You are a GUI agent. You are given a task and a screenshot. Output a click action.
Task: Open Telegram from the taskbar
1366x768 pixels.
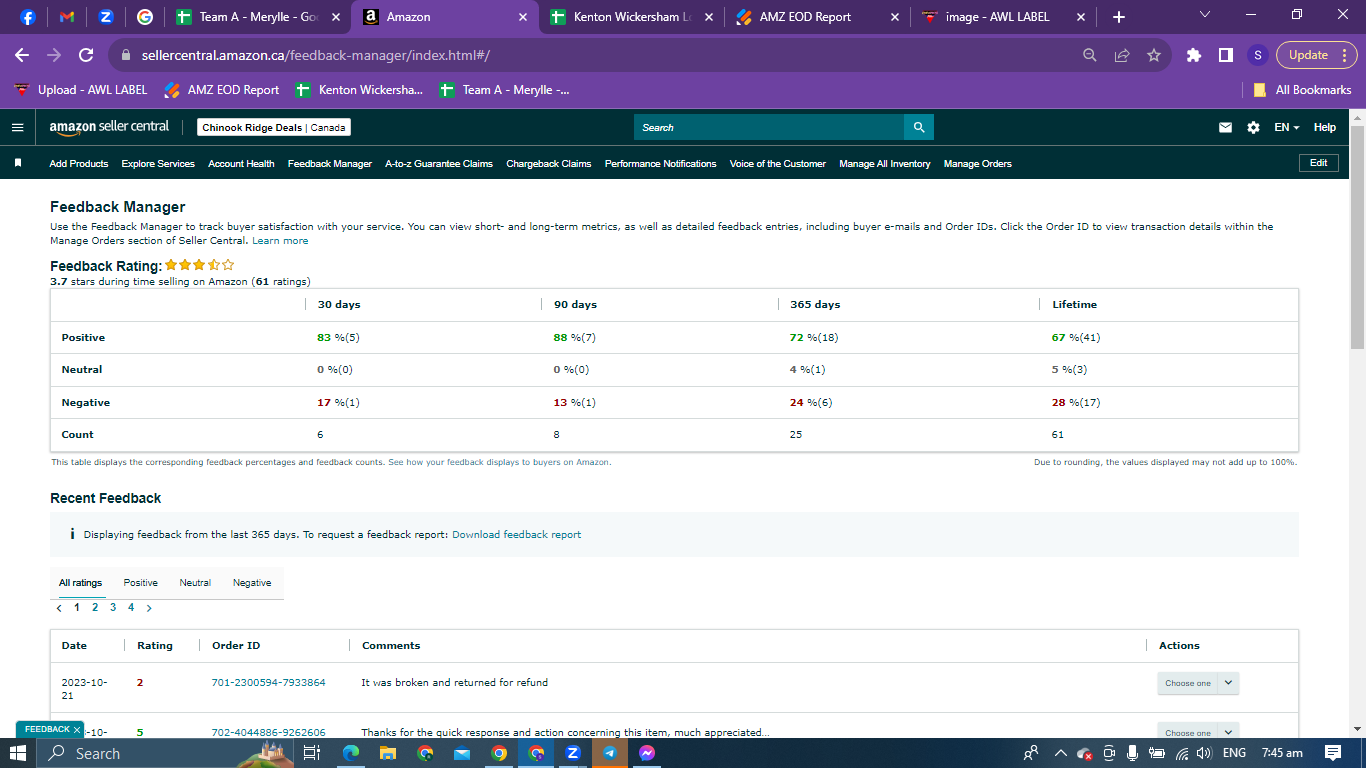[x=610, y=753]
